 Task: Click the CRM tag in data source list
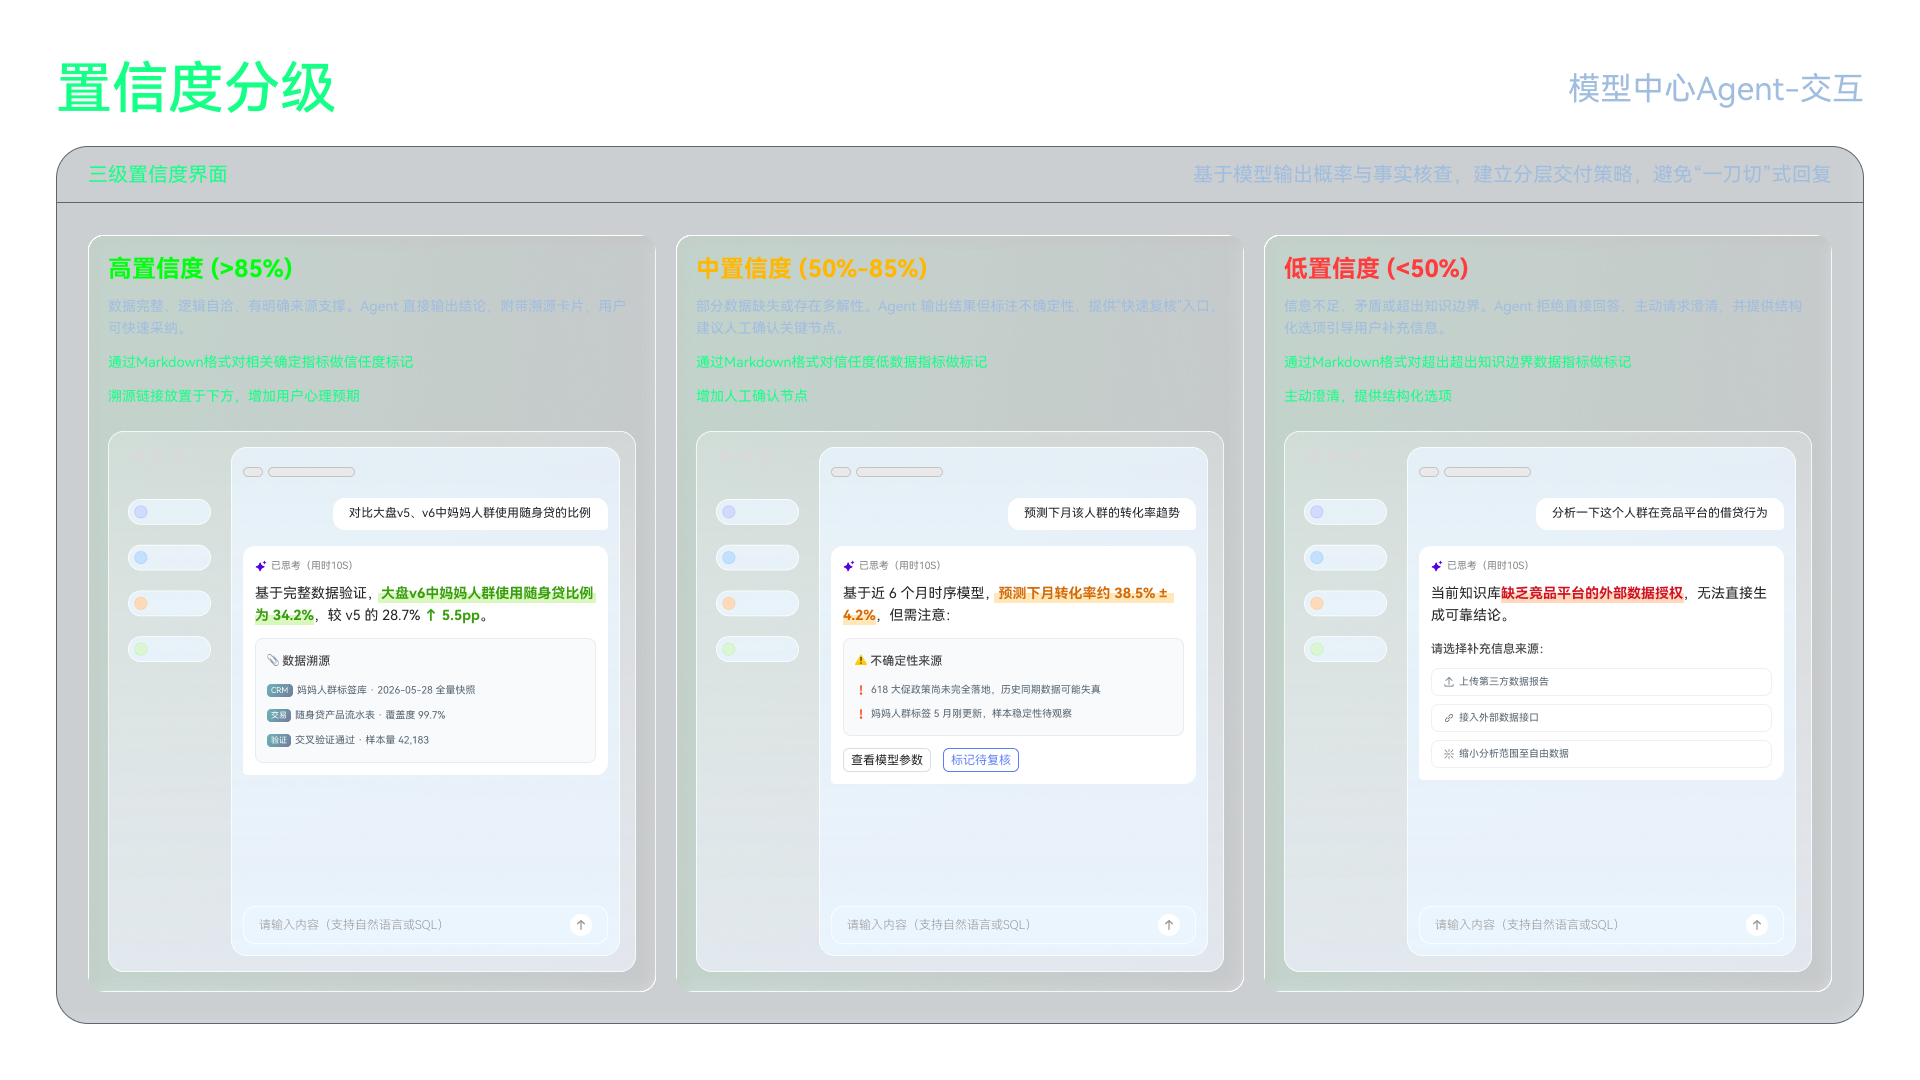tap(279, 690)
